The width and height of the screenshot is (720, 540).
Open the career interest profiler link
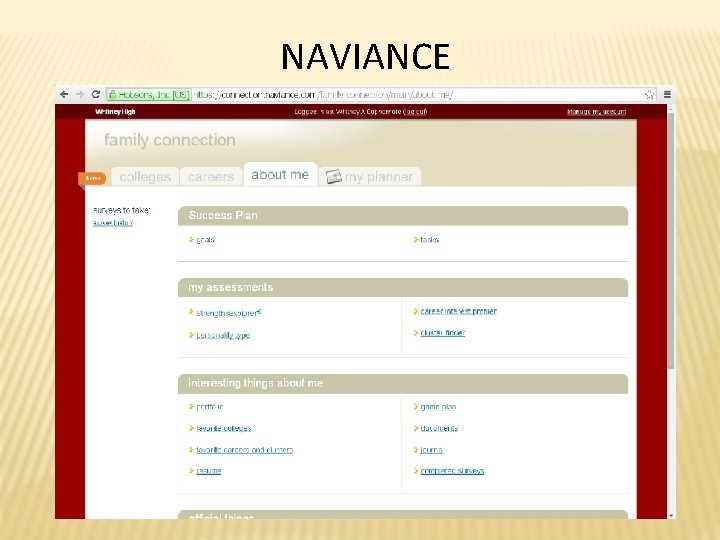pyautogui.click(x=458, y=311)
